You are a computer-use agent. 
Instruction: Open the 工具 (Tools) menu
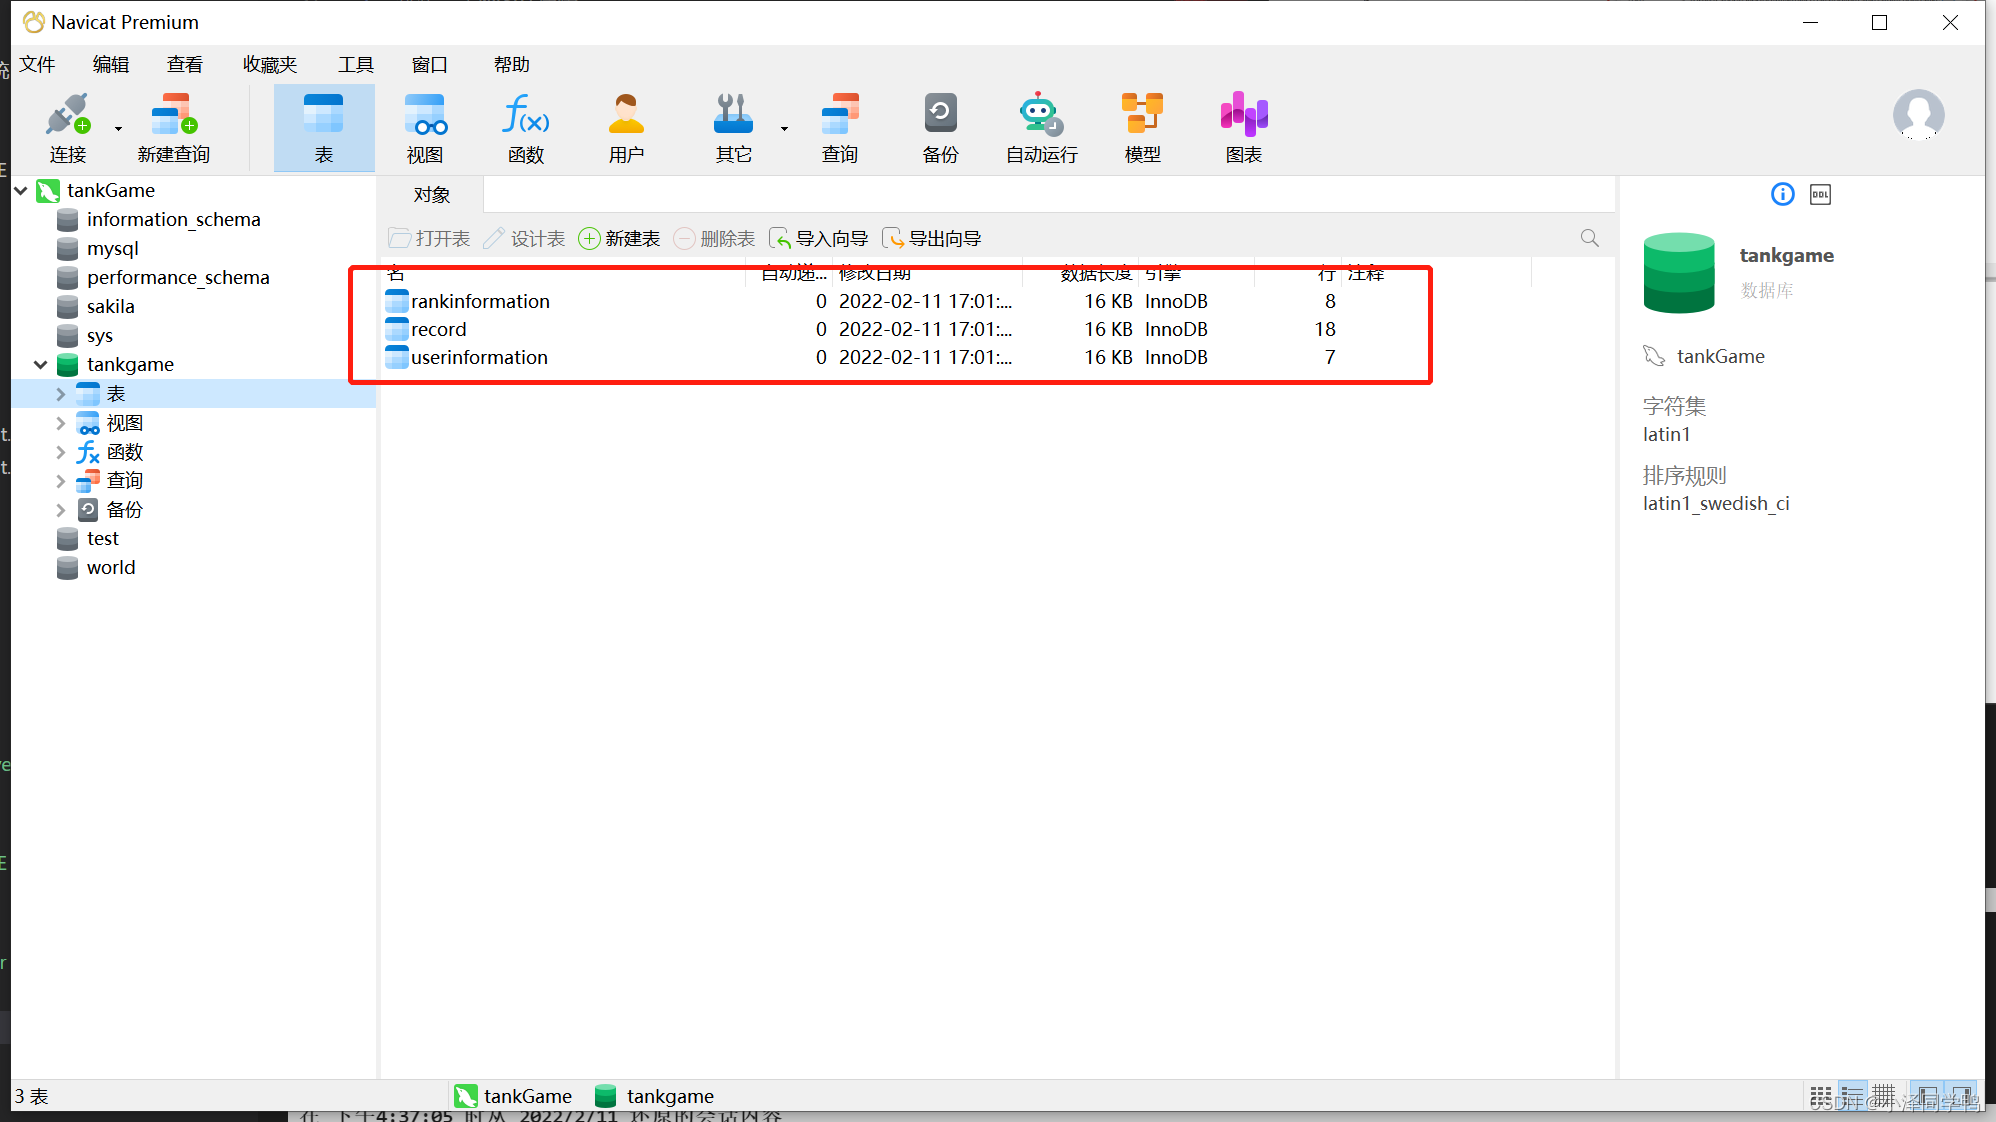[x=355, y=65]
